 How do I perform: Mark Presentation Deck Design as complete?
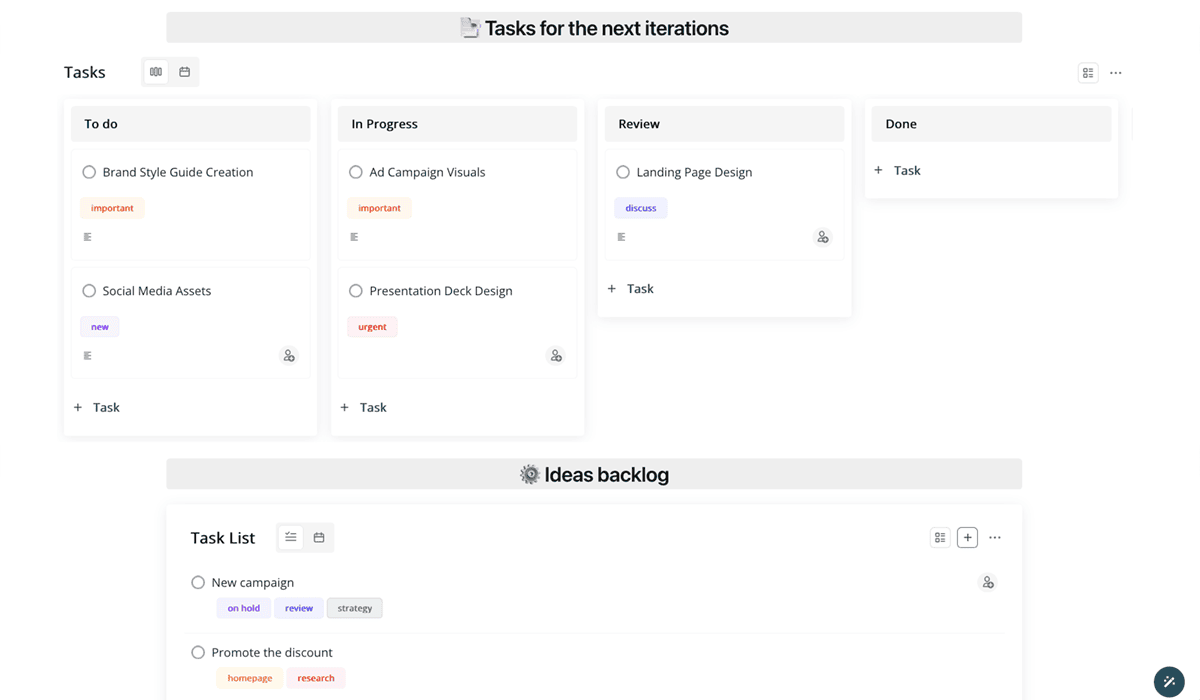(x=356, y=291)
